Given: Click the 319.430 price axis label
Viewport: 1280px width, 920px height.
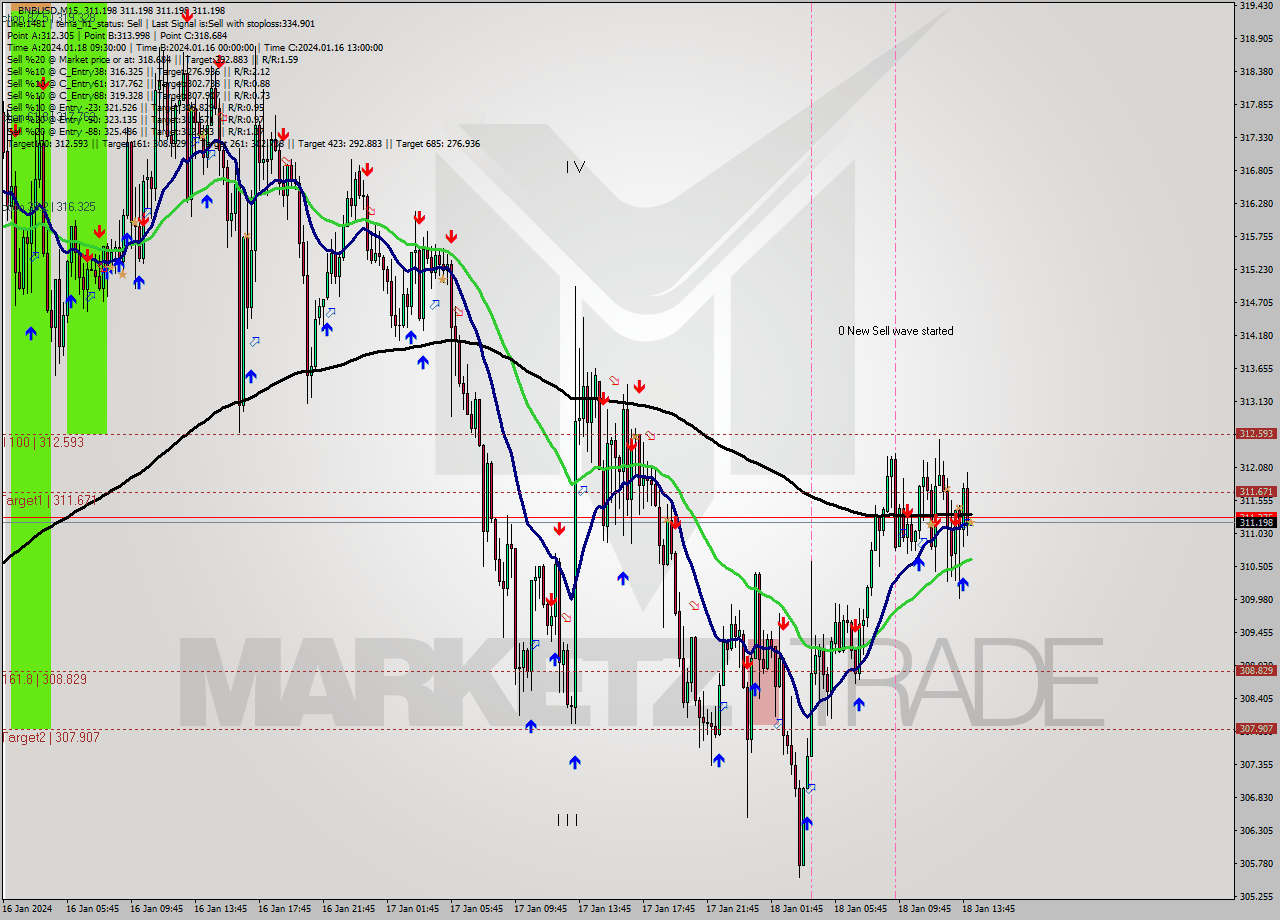Looking at the screenshot, I should 1255,6.
